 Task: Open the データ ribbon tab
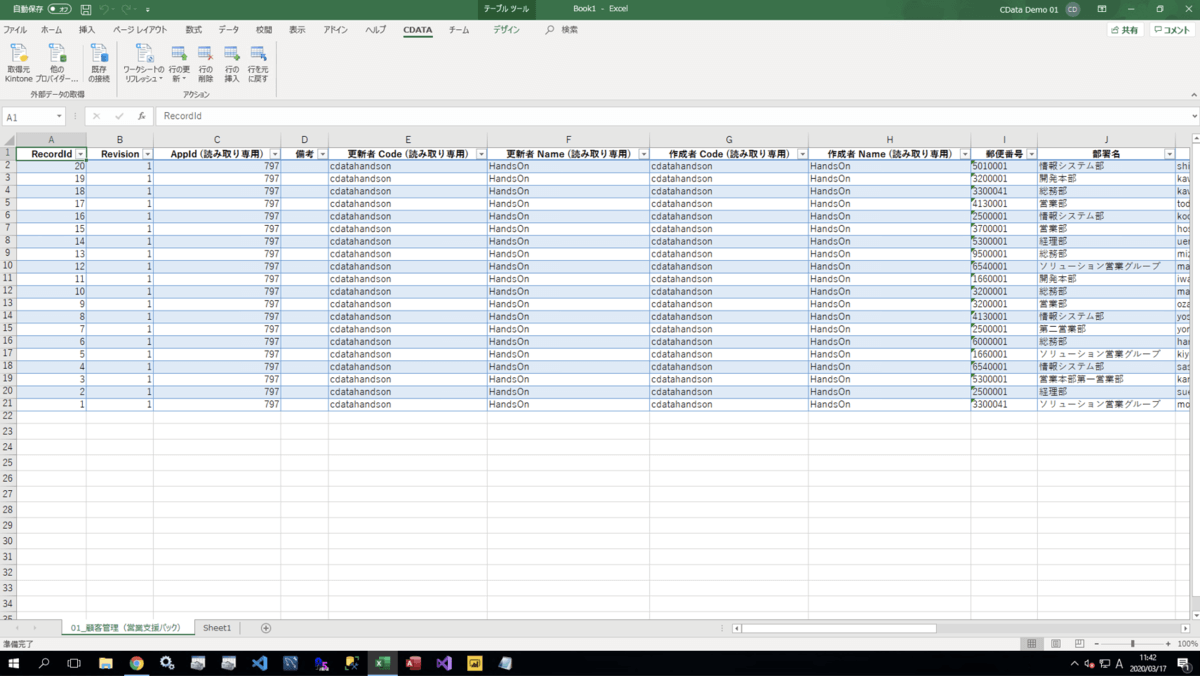[229, 30]
